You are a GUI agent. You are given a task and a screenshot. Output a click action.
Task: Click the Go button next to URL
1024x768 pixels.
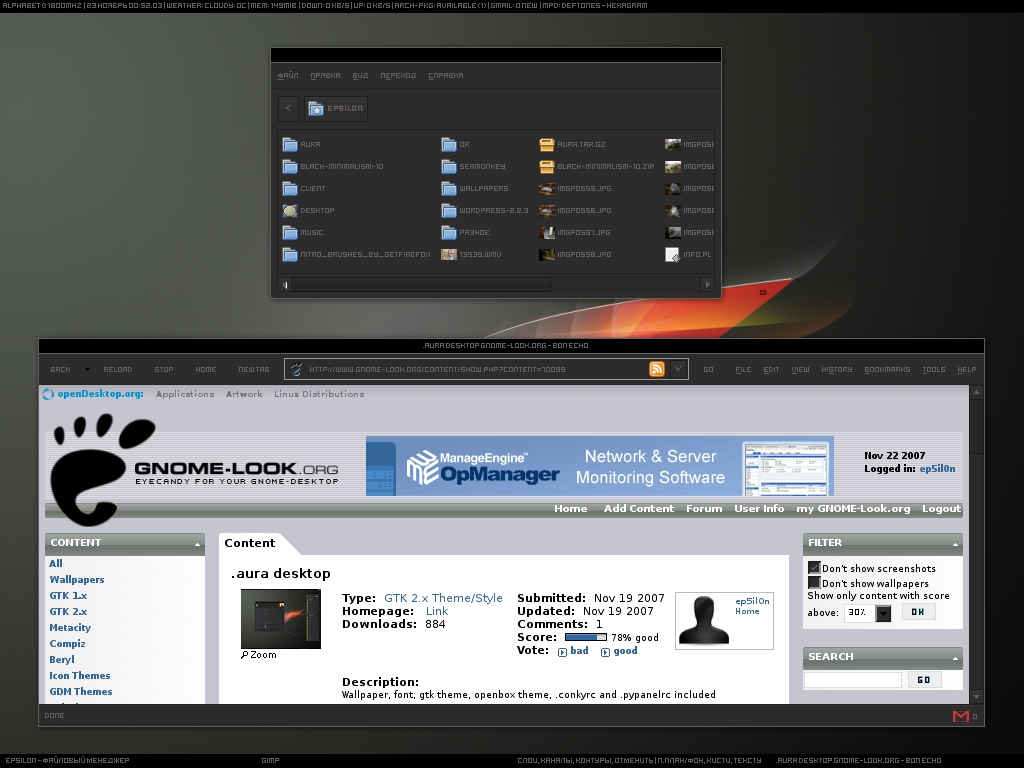point(709,370)
